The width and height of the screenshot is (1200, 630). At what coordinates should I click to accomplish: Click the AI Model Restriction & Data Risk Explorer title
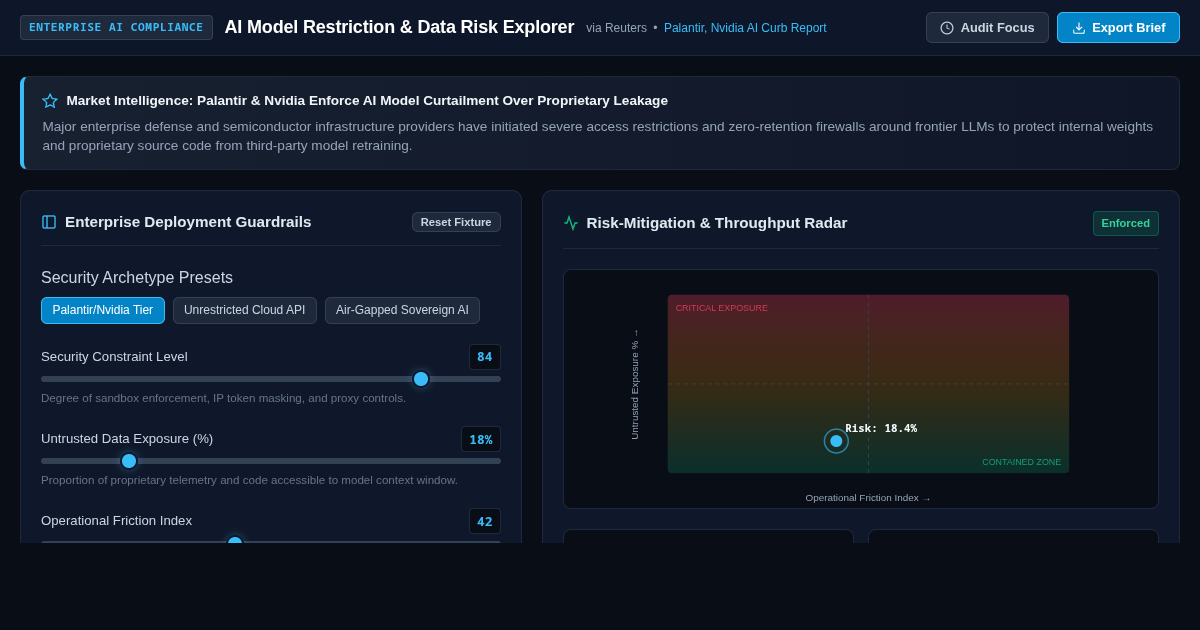[399, 27]
